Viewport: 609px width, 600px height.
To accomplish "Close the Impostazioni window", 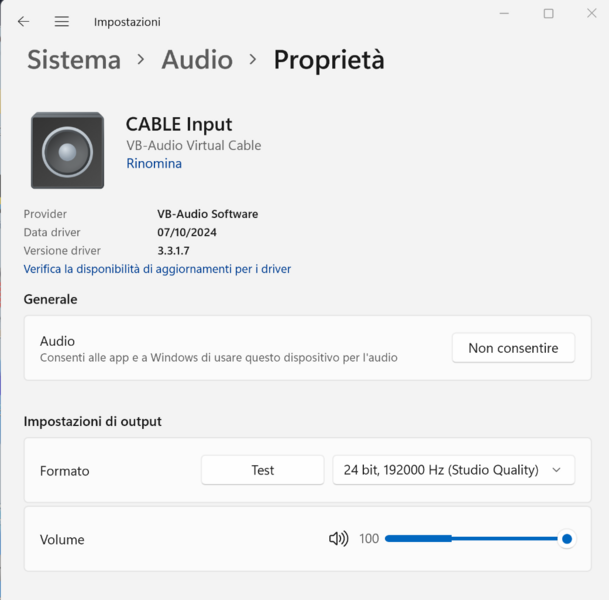I will click(594, 13).
